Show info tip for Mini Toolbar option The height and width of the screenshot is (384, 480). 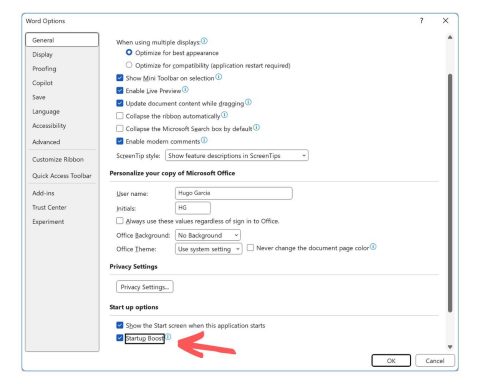[218, 77]
